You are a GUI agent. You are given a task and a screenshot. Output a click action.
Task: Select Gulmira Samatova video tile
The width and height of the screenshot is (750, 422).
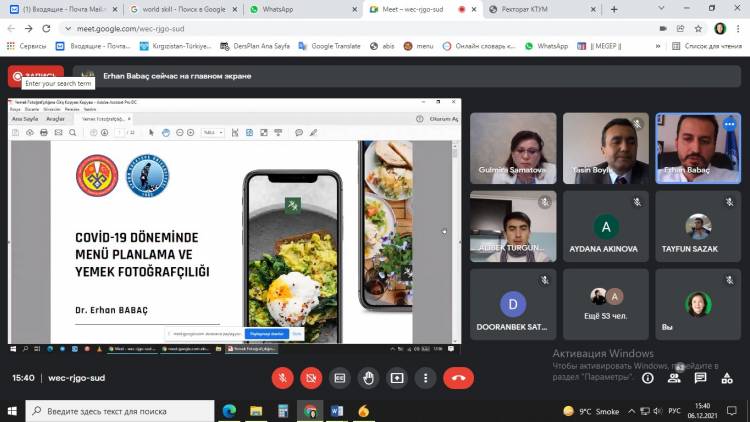point(513,148)
